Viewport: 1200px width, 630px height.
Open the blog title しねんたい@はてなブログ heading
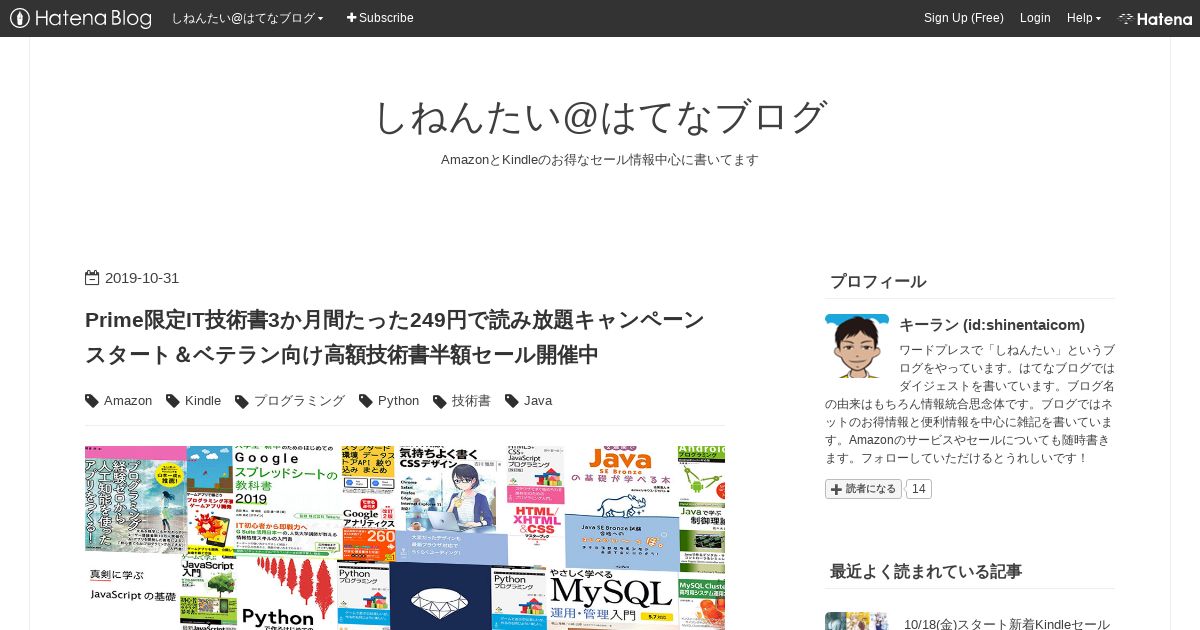point(600,117)
